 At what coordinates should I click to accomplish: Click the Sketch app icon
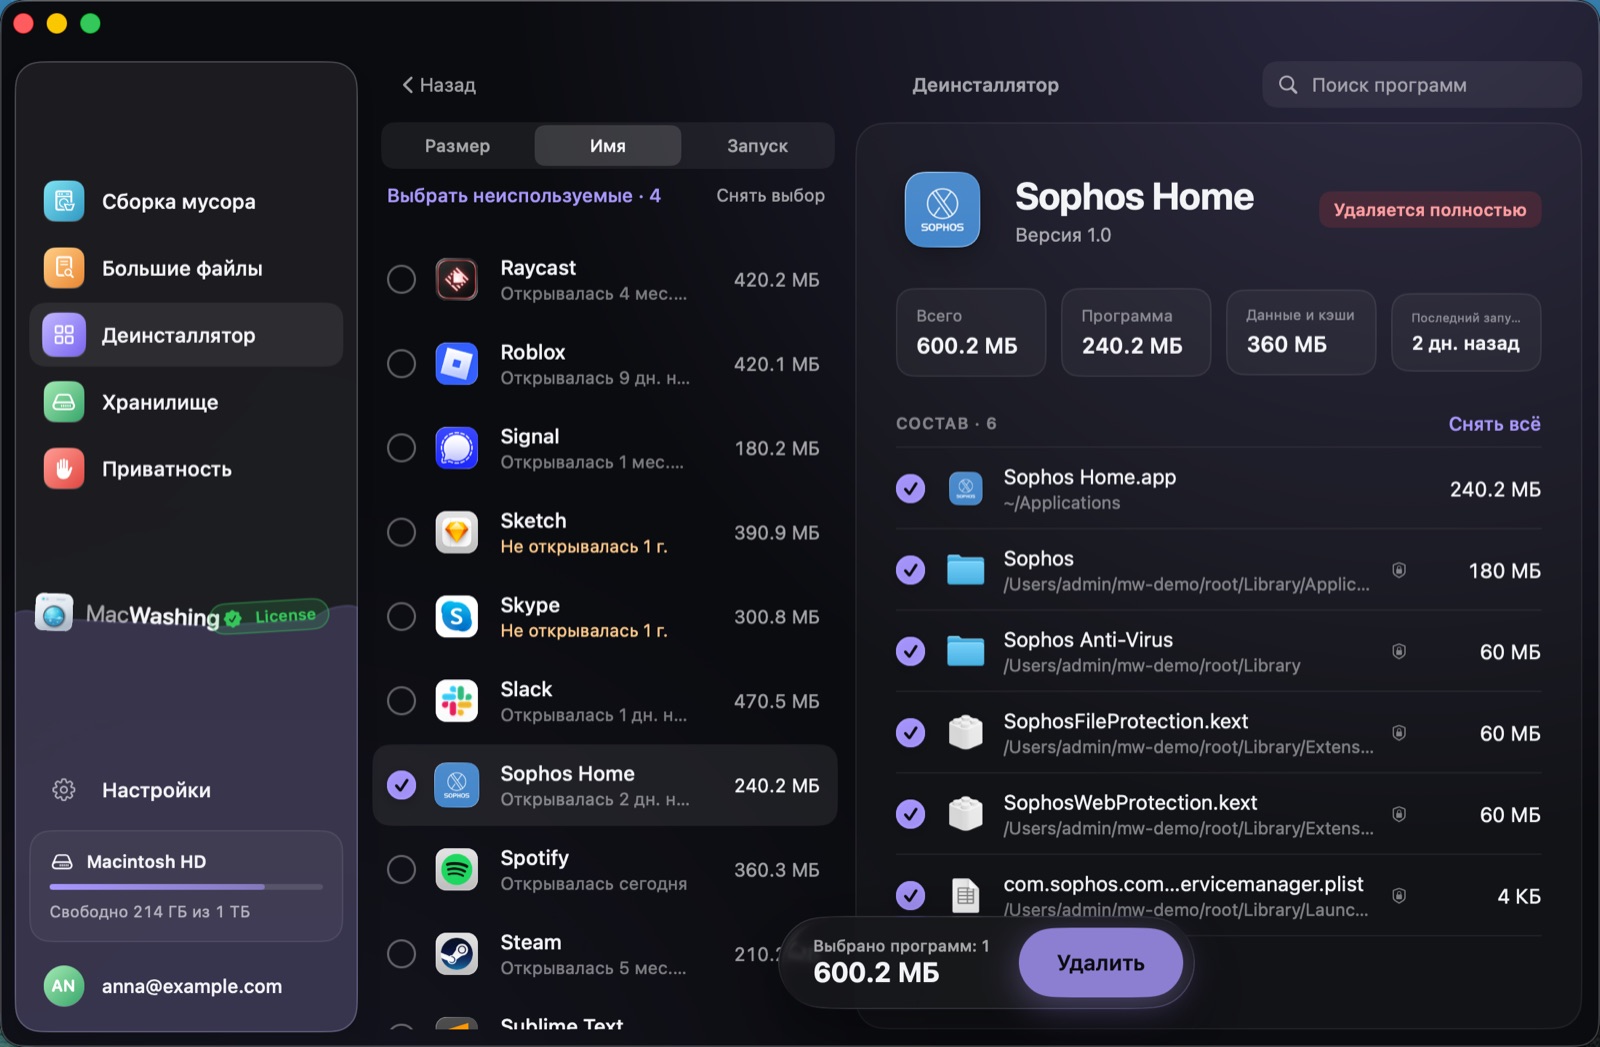tap(457, 533)
